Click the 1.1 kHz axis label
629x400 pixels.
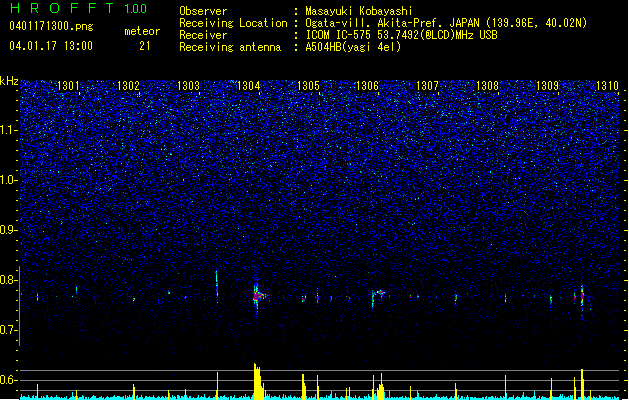point(9,130)
